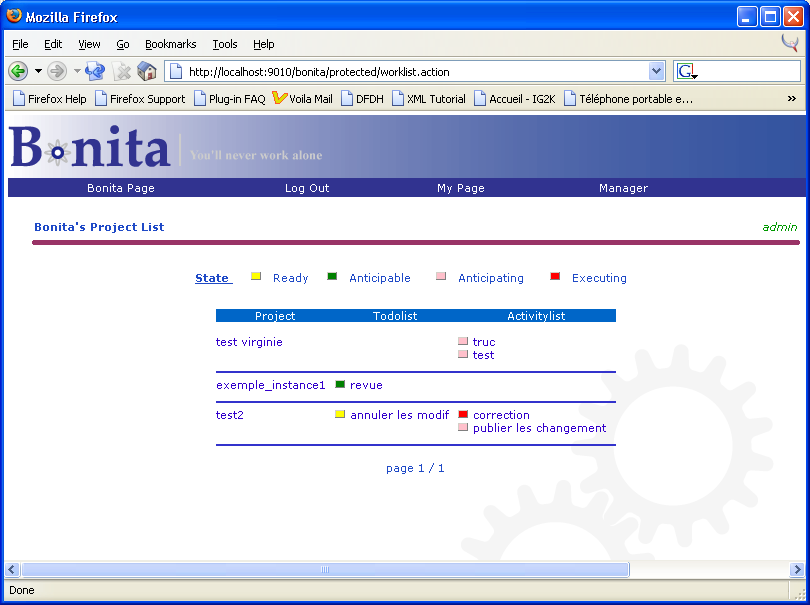Open the Back button history dropdown arrow

click(38, 71)
